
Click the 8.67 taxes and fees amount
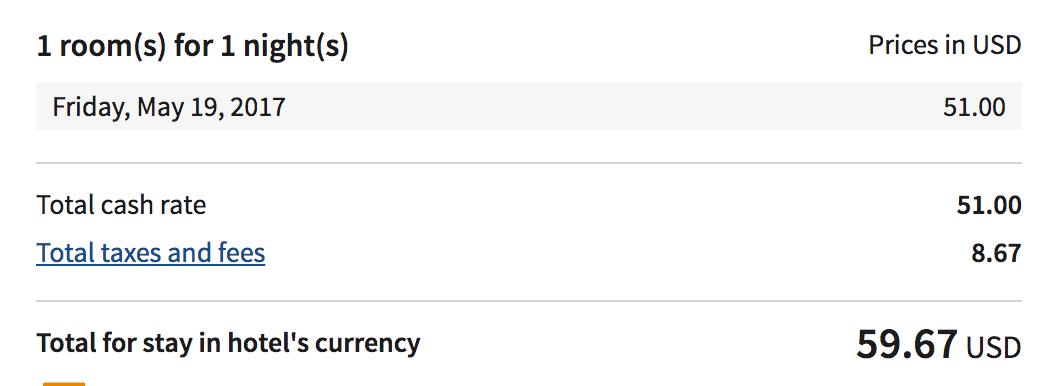(x=997, y=253)
